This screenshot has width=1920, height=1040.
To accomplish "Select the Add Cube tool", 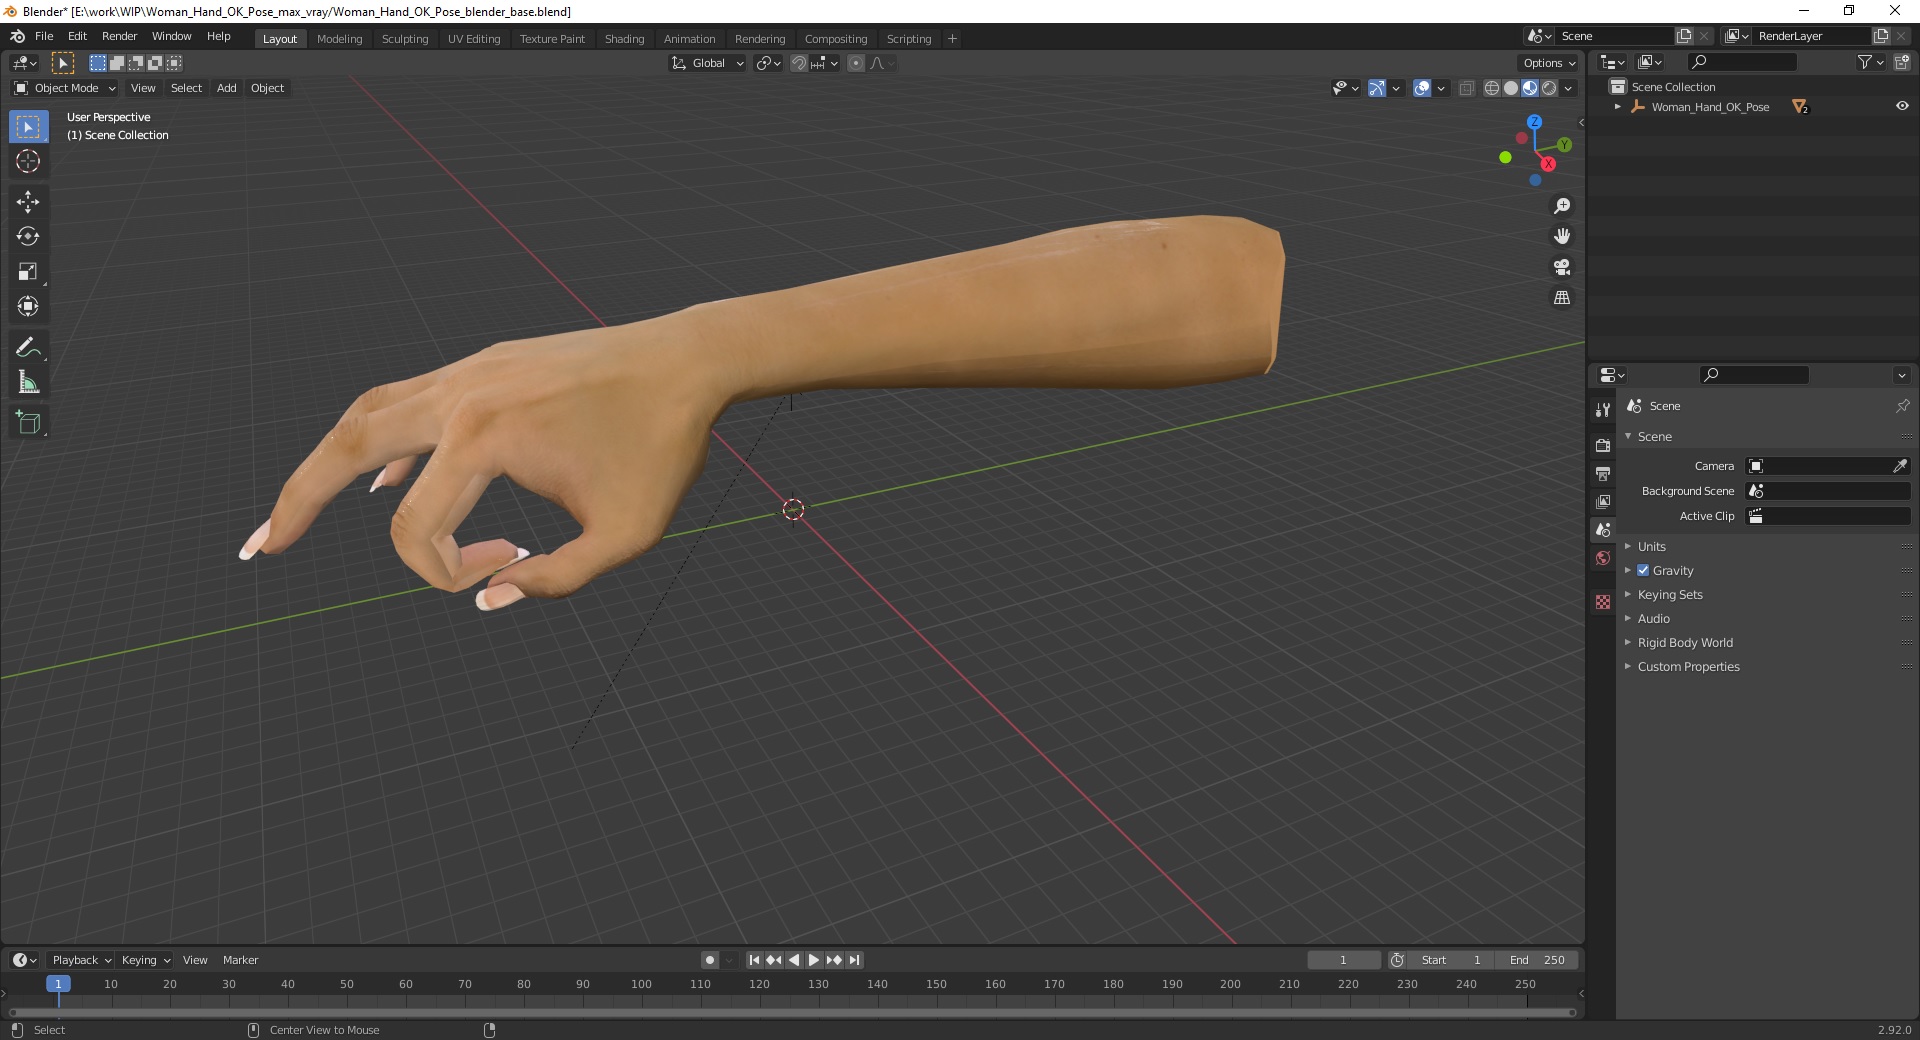I will [28, 423].
